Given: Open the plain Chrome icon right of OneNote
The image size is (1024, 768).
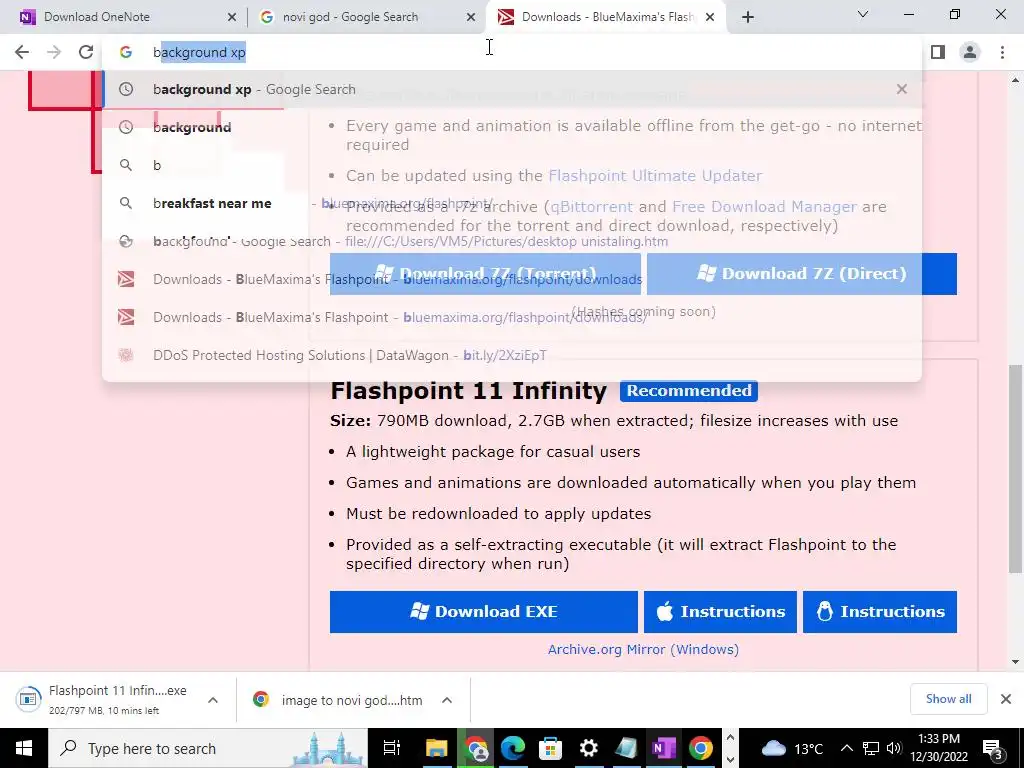Looking at the screenshot, I should 701,748.
